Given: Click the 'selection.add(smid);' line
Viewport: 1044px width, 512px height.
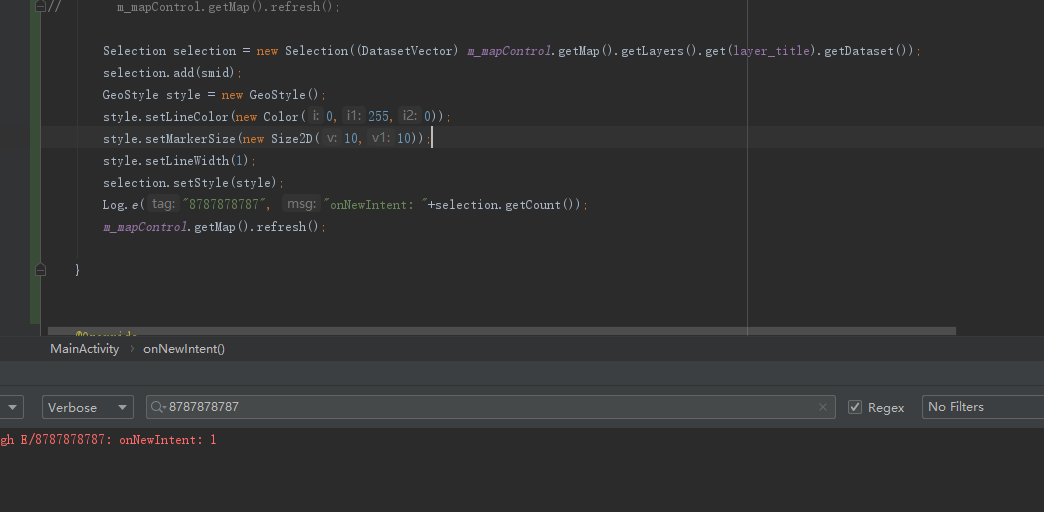Looking at the screenshot, I should (x=172, y=73).
